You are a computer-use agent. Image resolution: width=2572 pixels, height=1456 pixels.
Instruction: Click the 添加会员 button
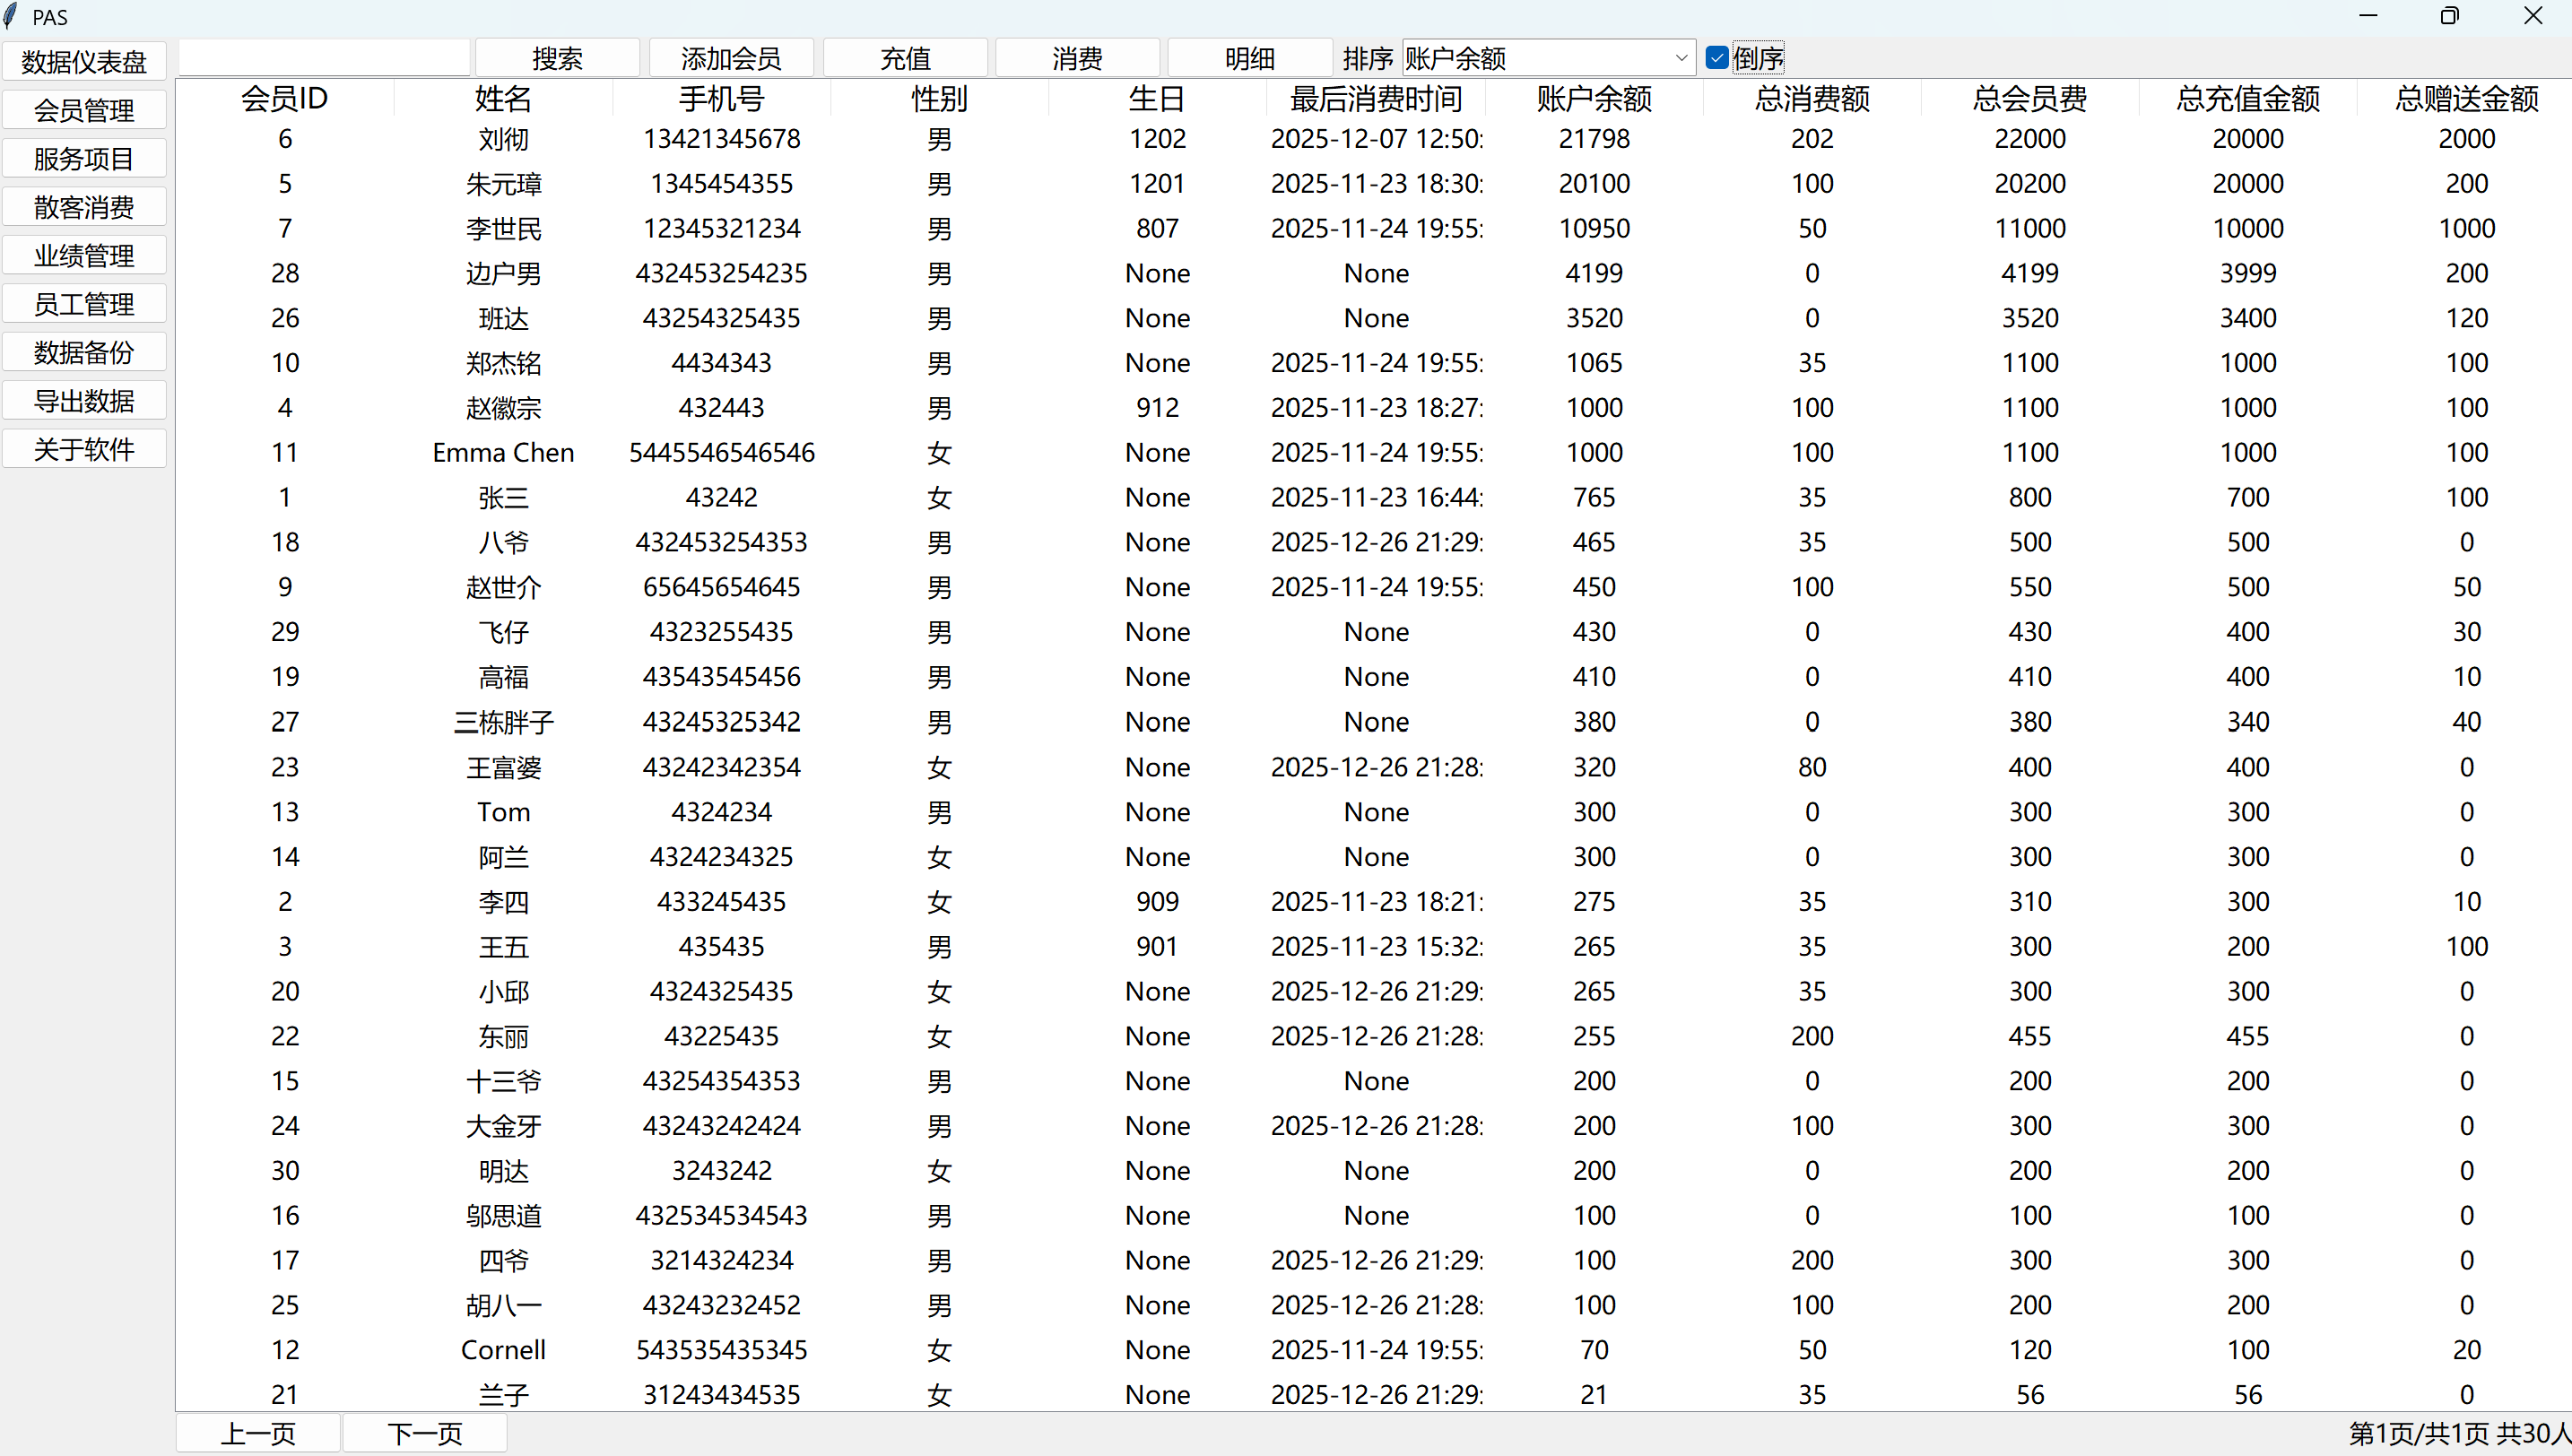click(x=731, y=58)
